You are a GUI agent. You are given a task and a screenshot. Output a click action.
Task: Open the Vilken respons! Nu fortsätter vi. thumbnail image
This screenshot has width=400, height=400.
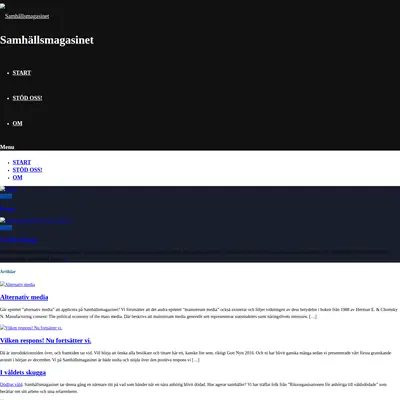pos(31,328)
